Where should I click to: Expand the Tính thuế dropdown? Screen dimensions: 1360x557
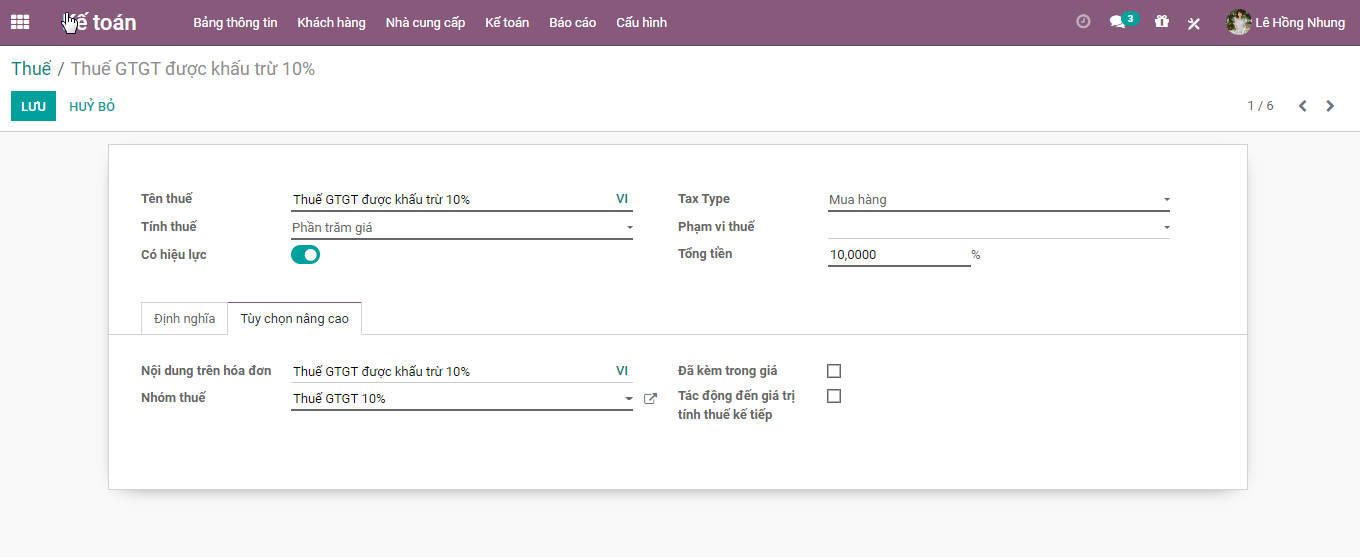pyautogui.click(x=461, y=228)
